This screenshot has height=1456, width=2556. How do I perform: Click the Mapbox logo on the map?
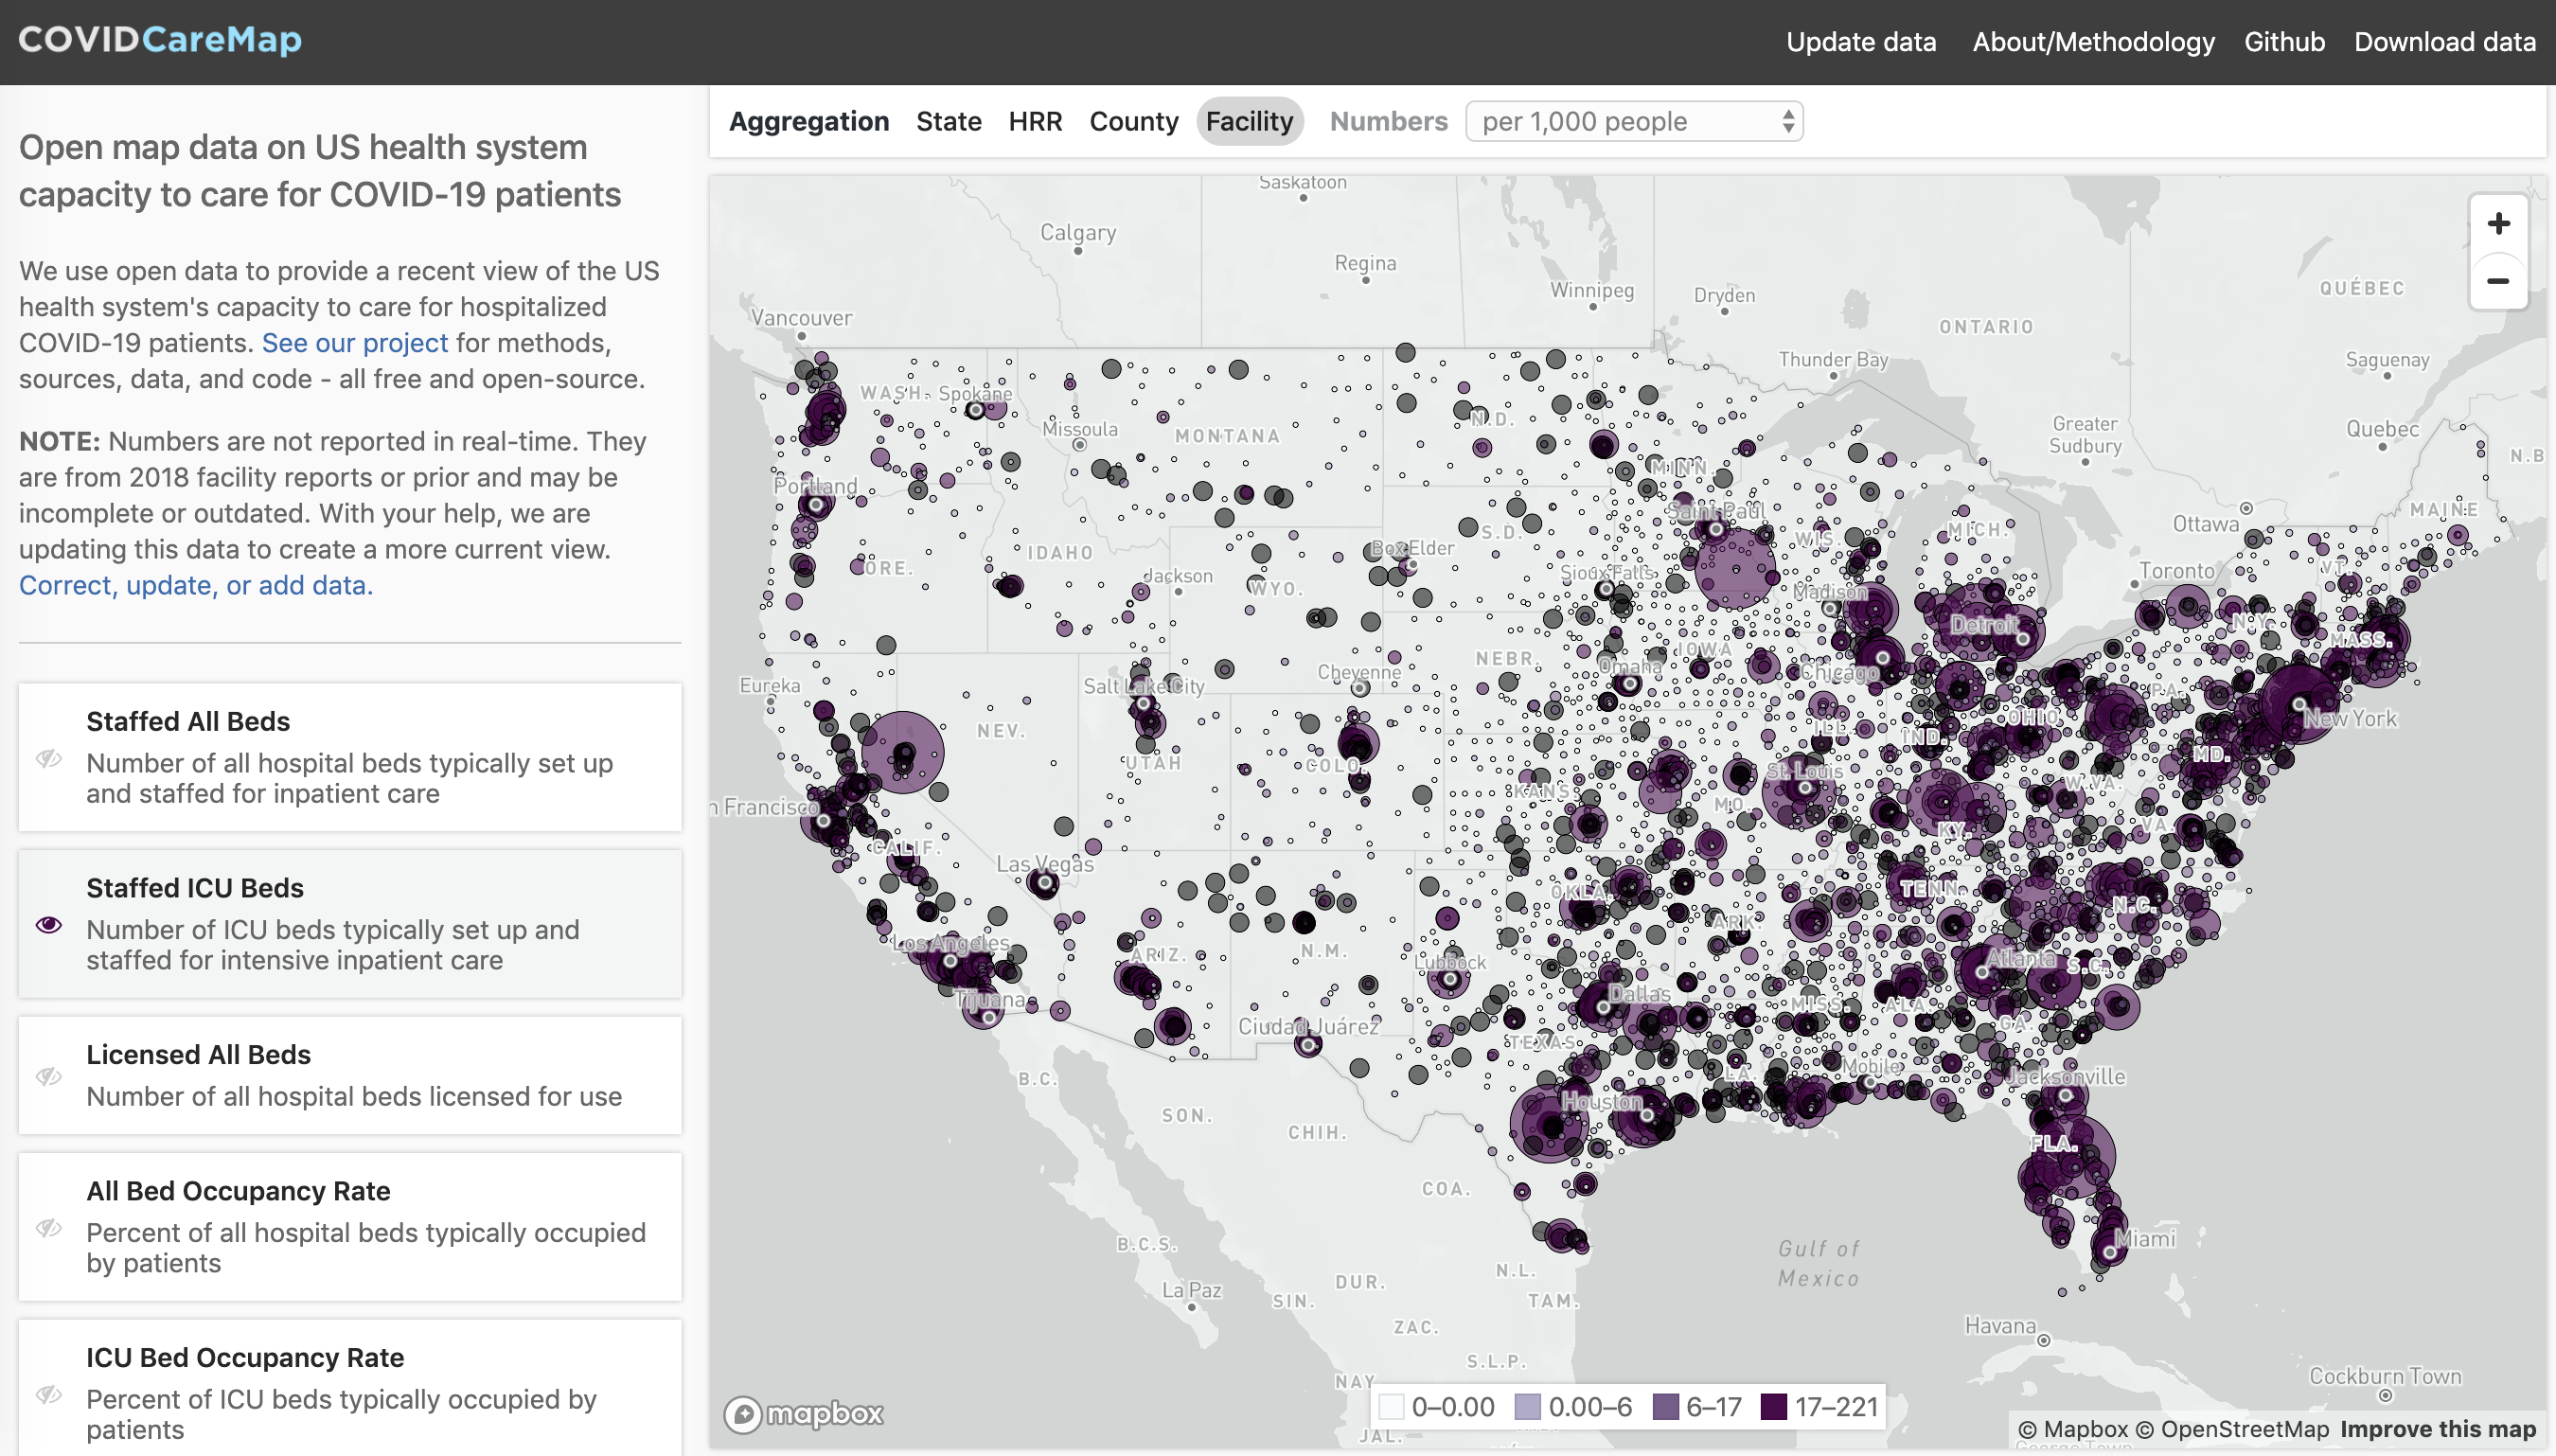804,1413
